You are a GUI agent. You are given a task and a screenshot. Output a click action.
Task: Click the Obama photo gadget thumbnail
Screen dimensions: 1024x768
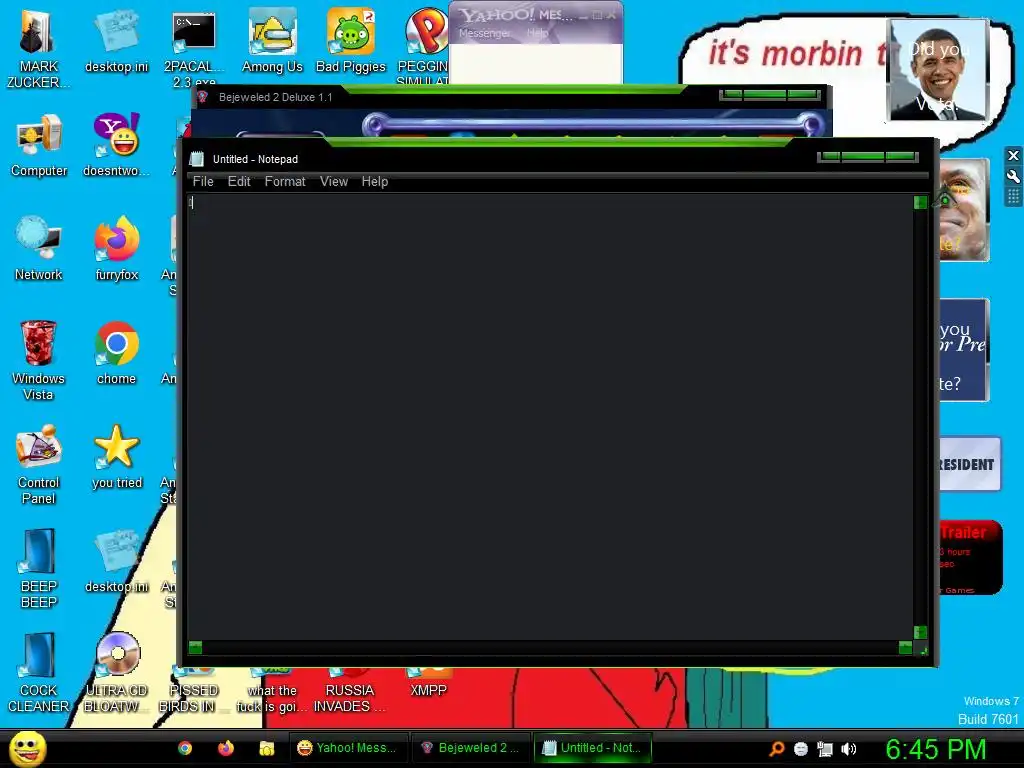tap(938, 70)
